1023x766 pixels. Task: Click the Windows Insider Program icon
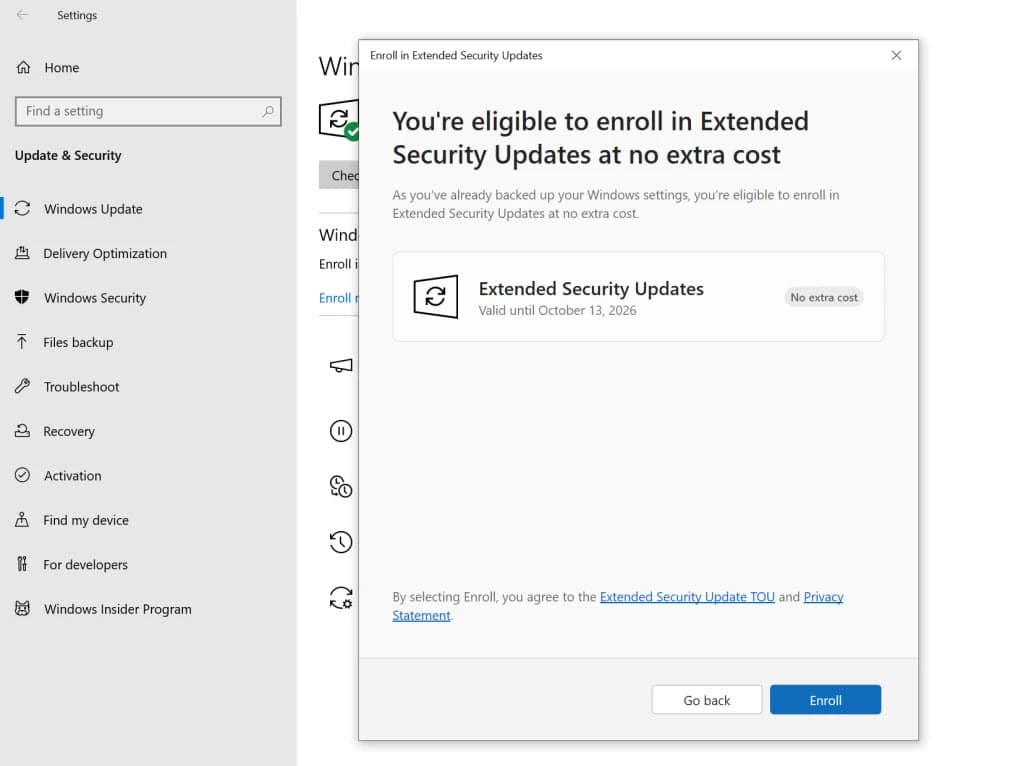pyautogui.click(x=22, y=609)
